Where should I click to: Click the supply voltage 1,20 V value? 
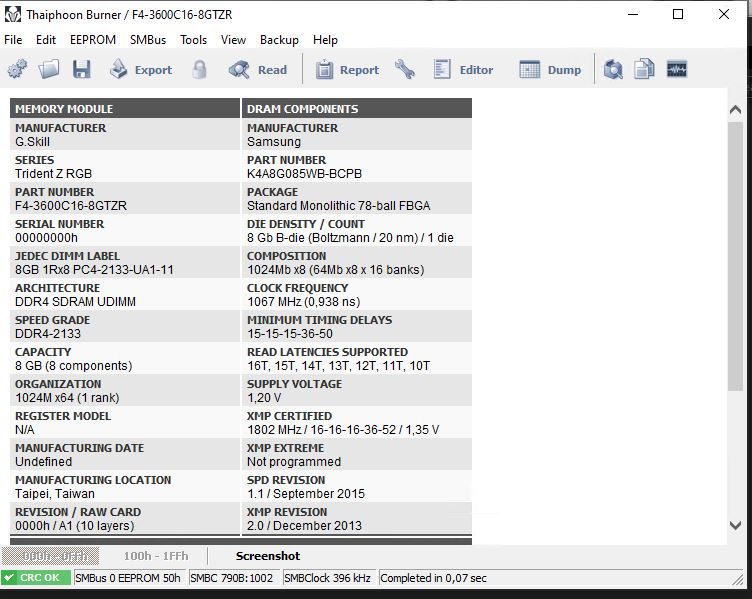(x=264, y=398)
